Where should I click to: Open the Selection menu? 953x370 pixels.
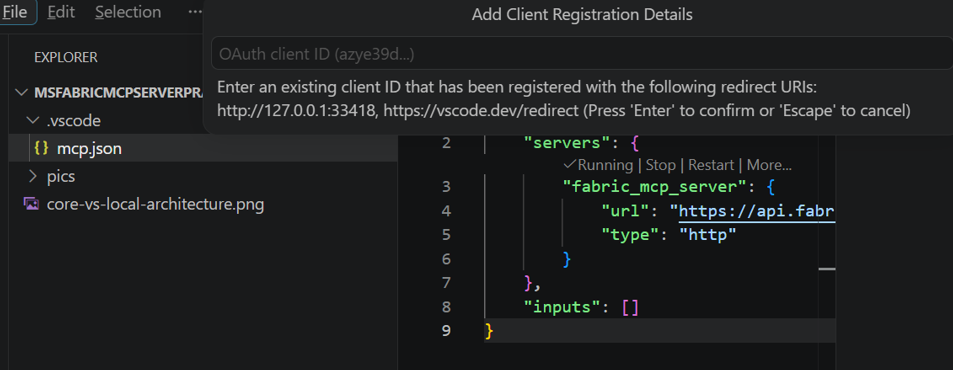coord(128,12)
